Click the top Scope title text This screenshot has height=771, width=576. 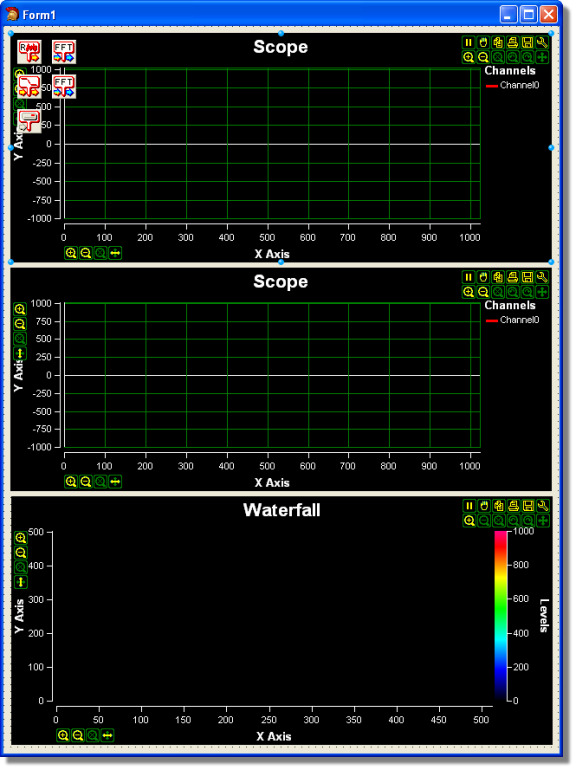pos(281,47)
